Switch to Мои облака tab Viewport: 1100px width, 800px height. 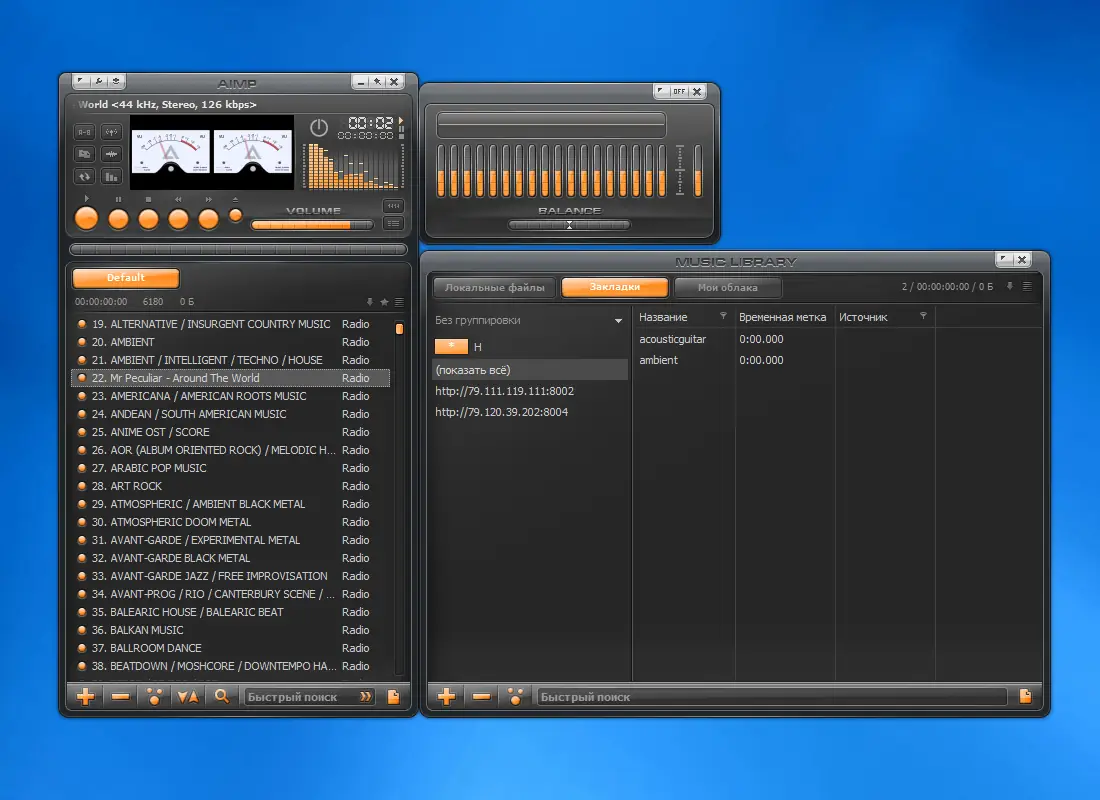point(727,288)
